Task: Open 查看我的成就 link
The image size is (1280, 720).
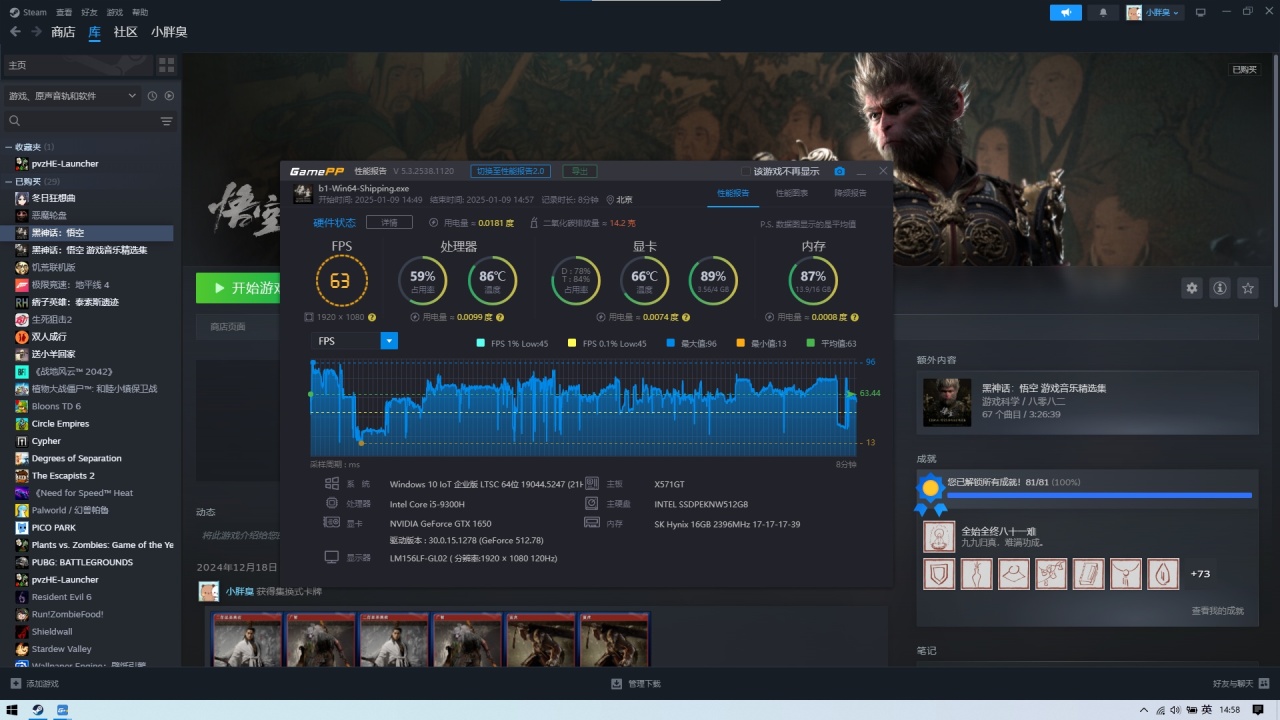Action: pyautogui.click(x=1217, y=610)
